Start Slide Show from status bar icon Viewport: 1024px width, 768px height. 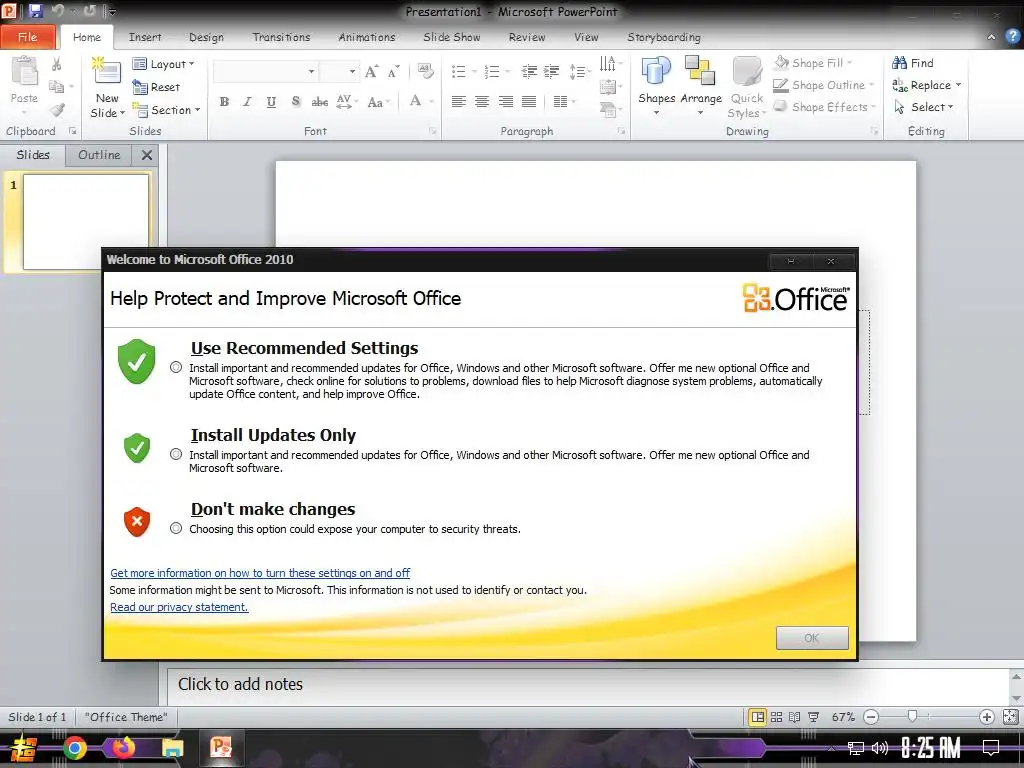coord(814,717)
